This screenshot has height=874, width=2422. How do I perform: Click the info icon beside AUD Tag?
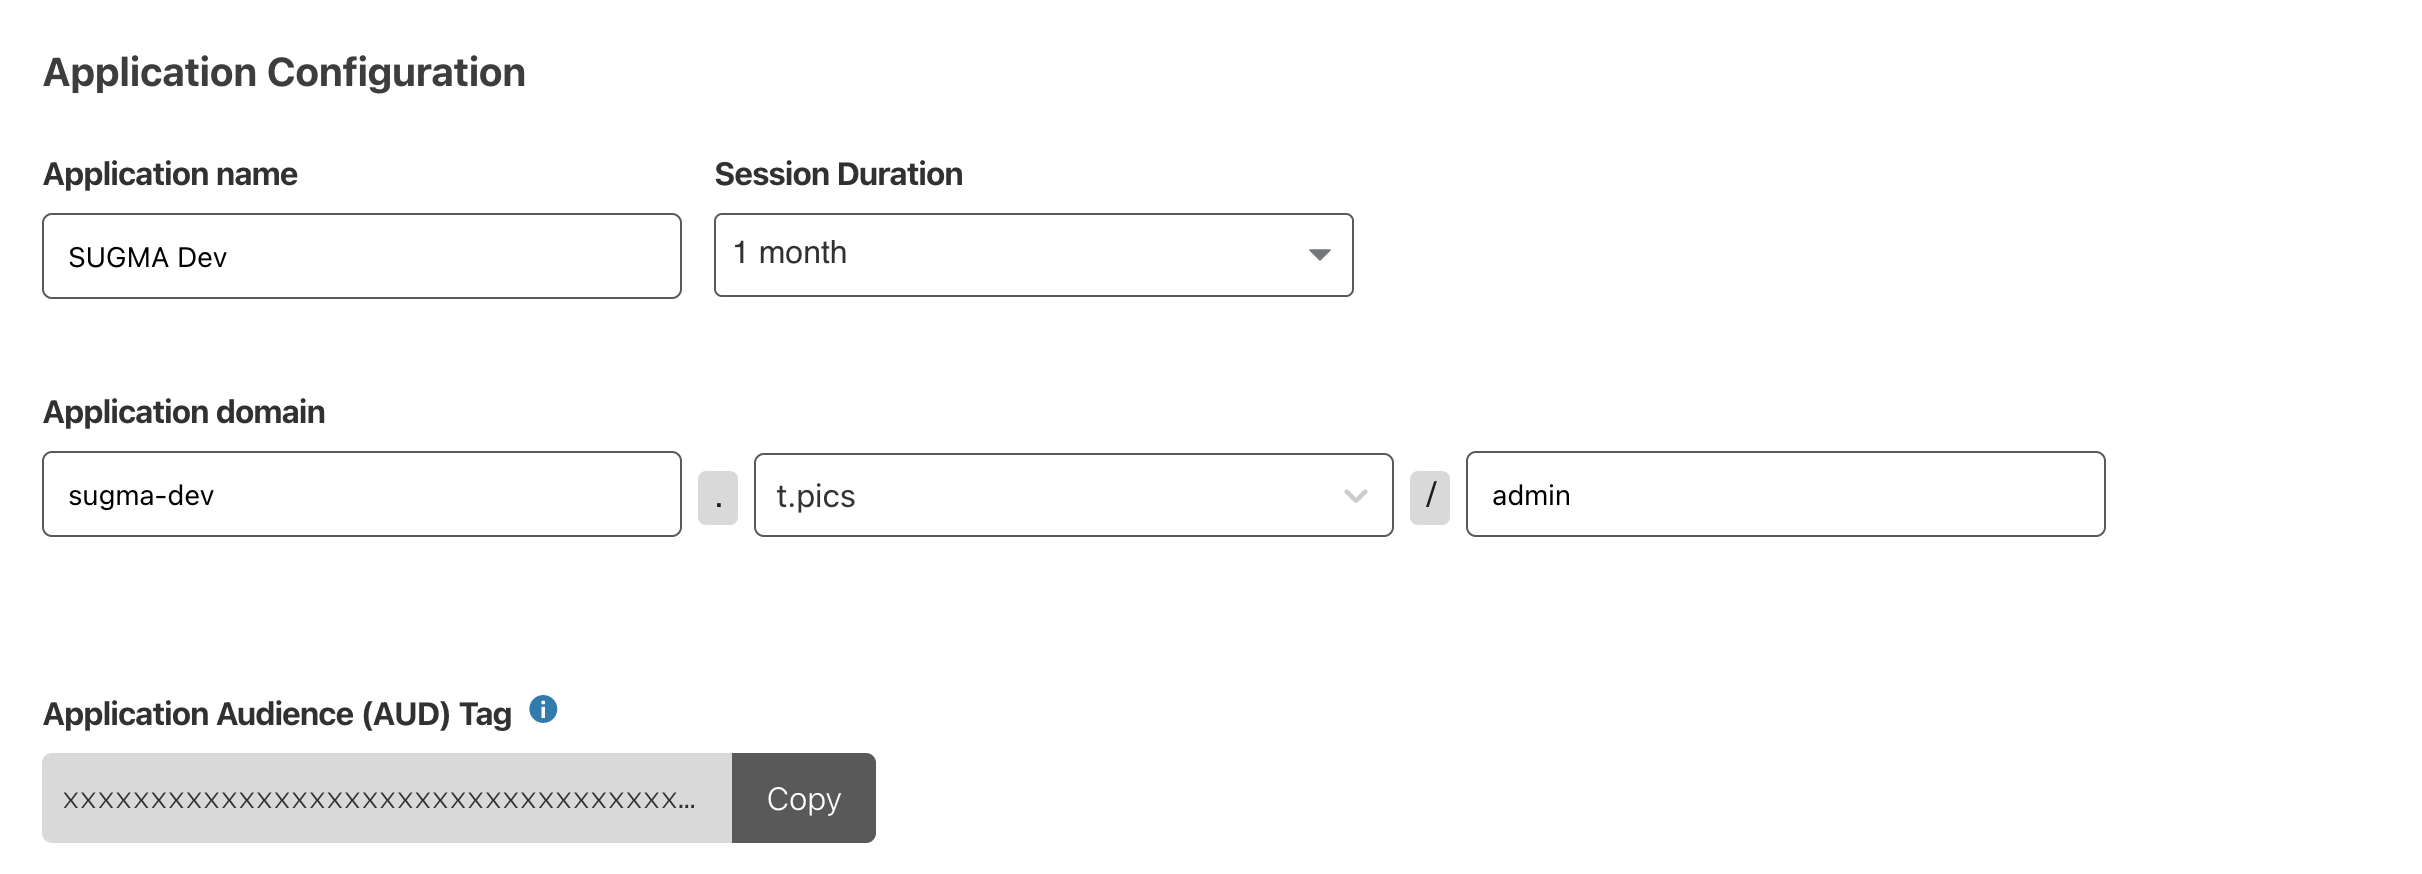(543, 710)
